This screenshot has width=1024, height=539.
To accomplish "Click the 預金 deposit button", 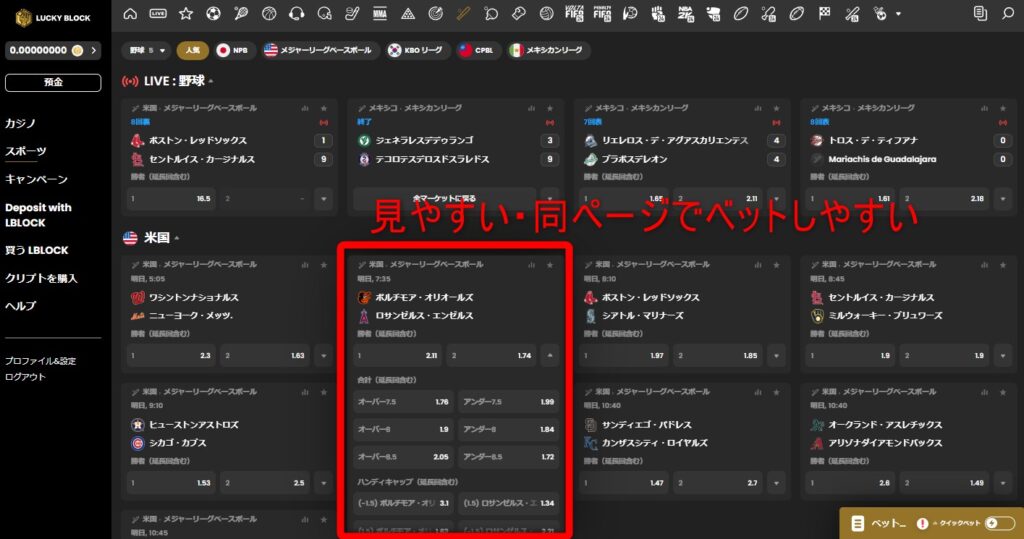I will click(53, 82).
